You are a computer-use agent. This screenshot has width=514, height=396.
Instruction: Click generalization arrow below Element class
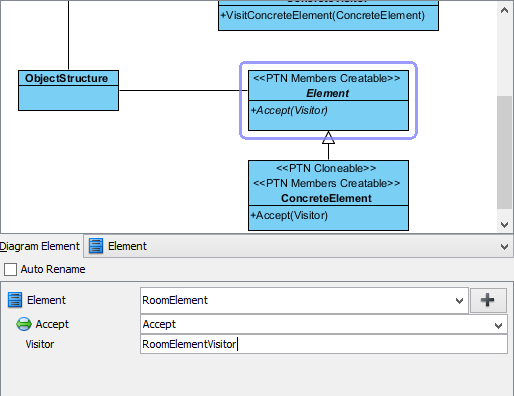click(x=328, y=145)
